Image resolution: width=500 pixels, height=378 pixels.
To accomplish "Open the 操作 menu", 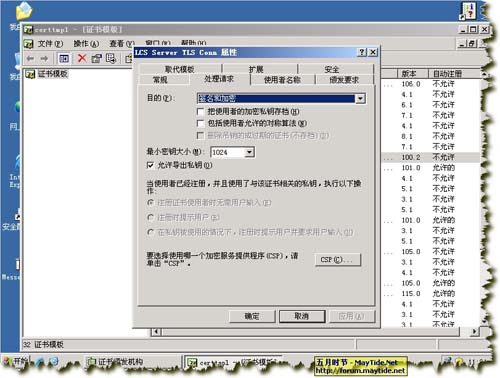I will point(86,44).
